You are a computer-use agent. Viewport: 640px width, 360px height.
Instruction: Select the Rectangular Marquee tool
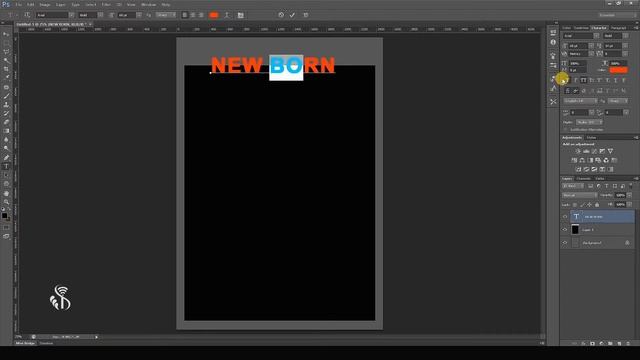click(6, 43)
